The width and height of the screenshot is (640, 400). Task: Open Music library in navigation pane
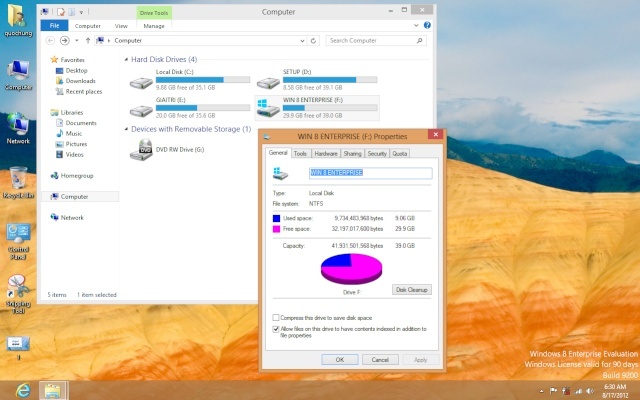73,133
